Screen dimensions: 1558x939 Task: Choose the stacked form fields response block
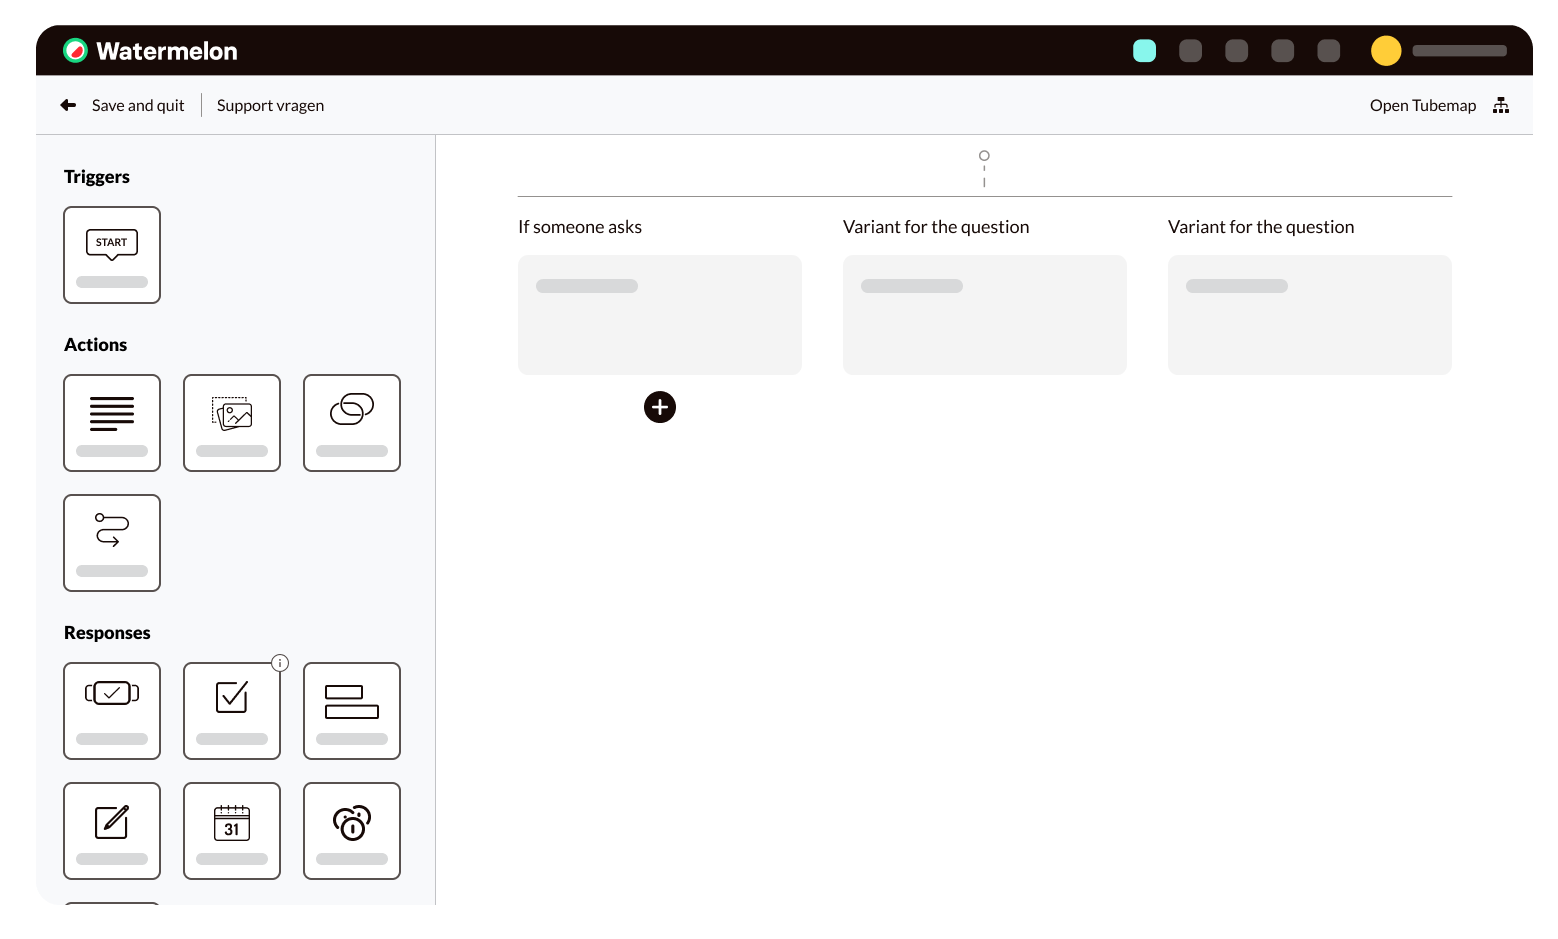(352, 711)
